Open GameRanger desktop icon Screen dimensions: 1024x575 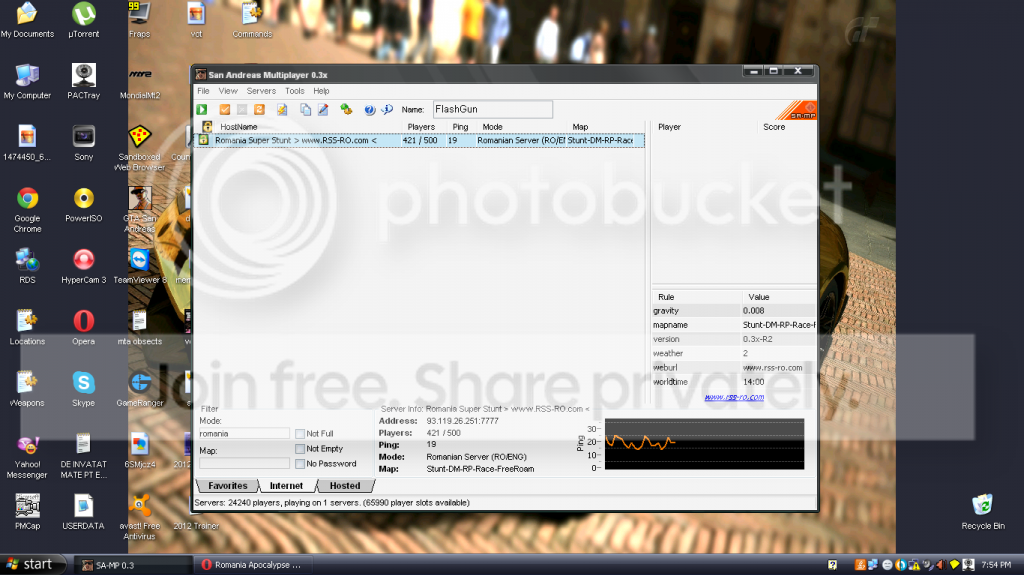coord(139,389)
